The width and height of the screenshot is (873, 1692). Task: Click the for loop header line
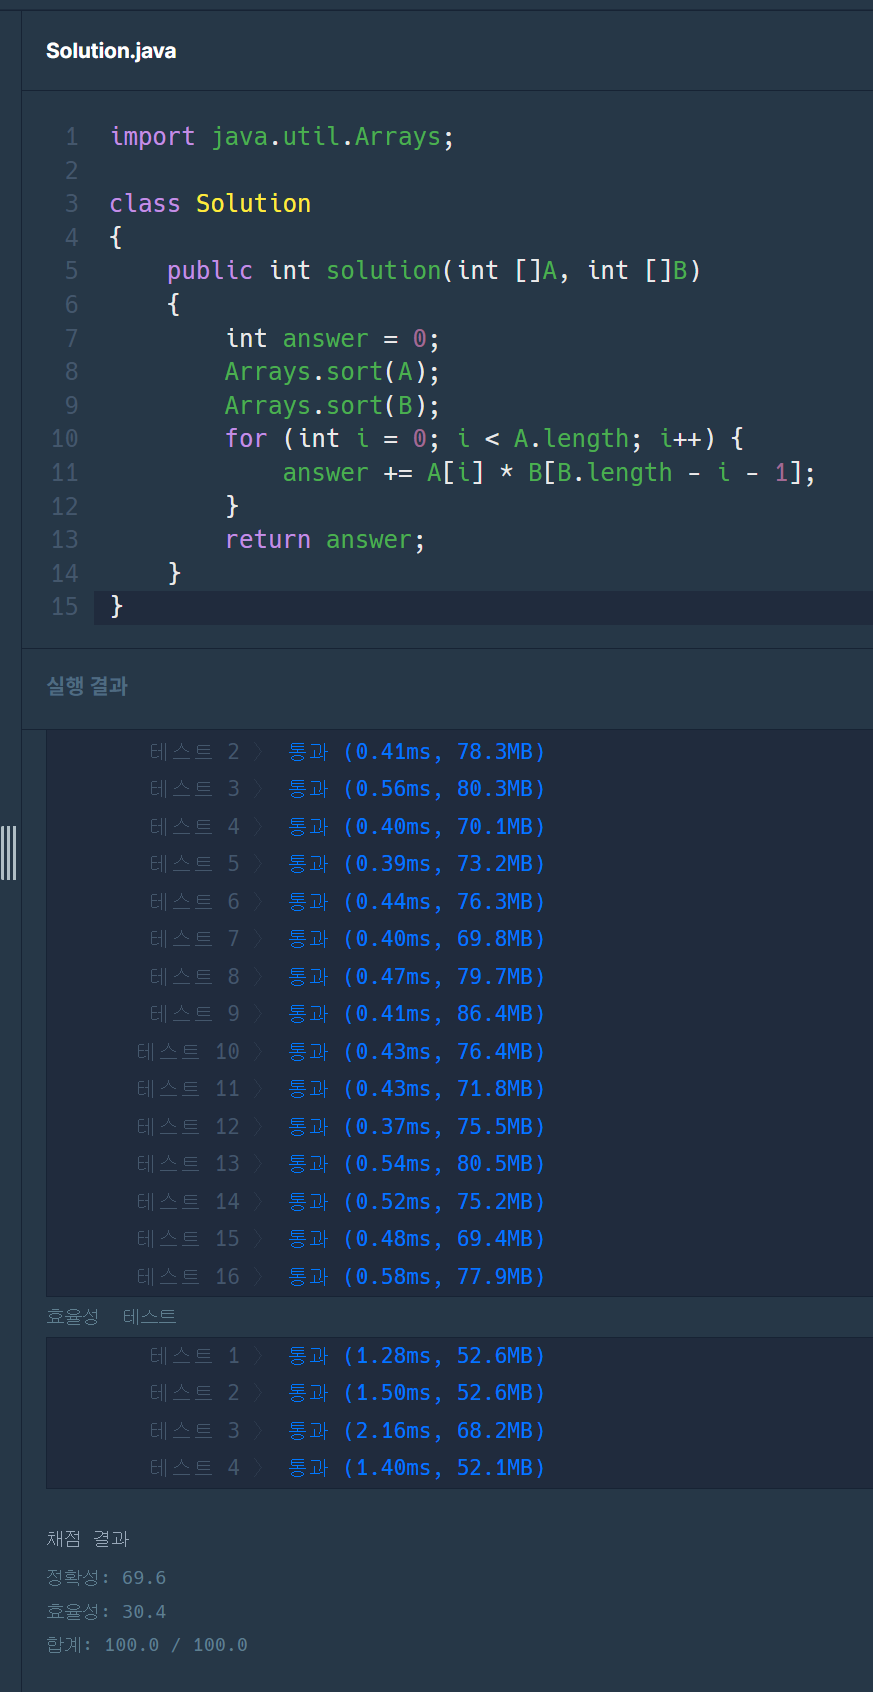point(484,438)
